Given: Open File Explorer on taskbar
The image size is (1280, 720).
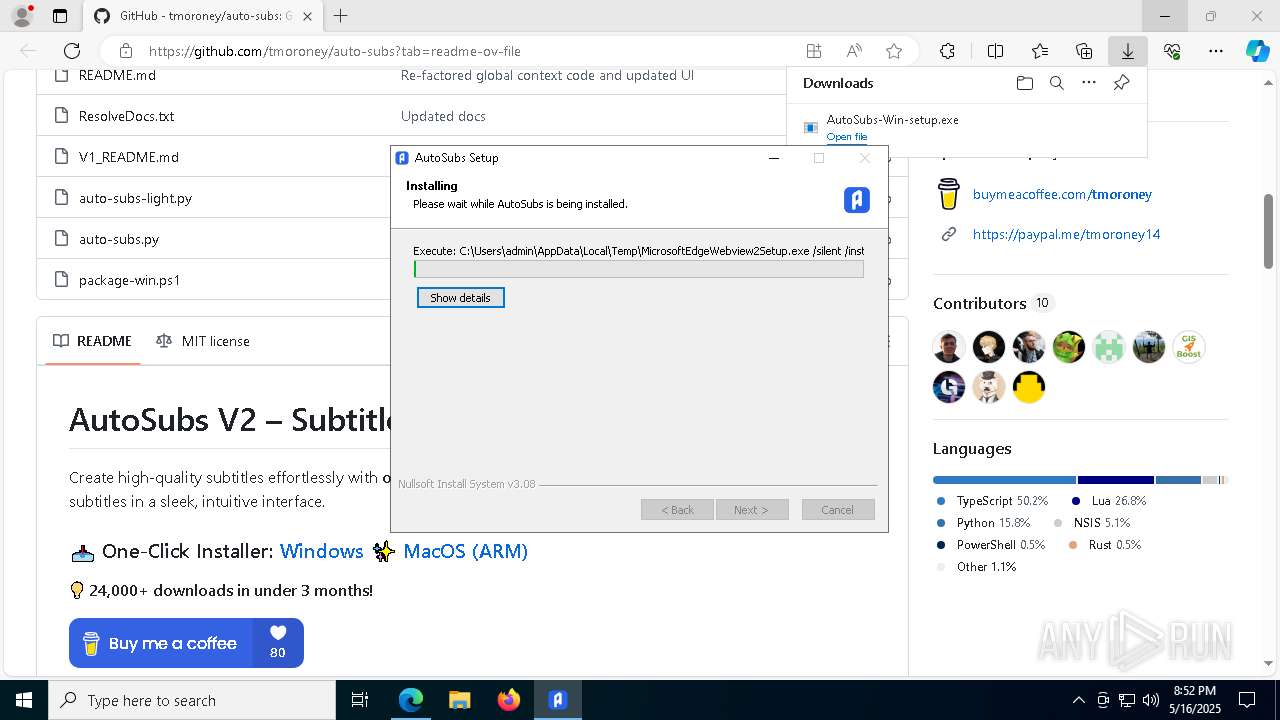Looking at the screenshot, I should pyautogui.click(x=459, y=700).
